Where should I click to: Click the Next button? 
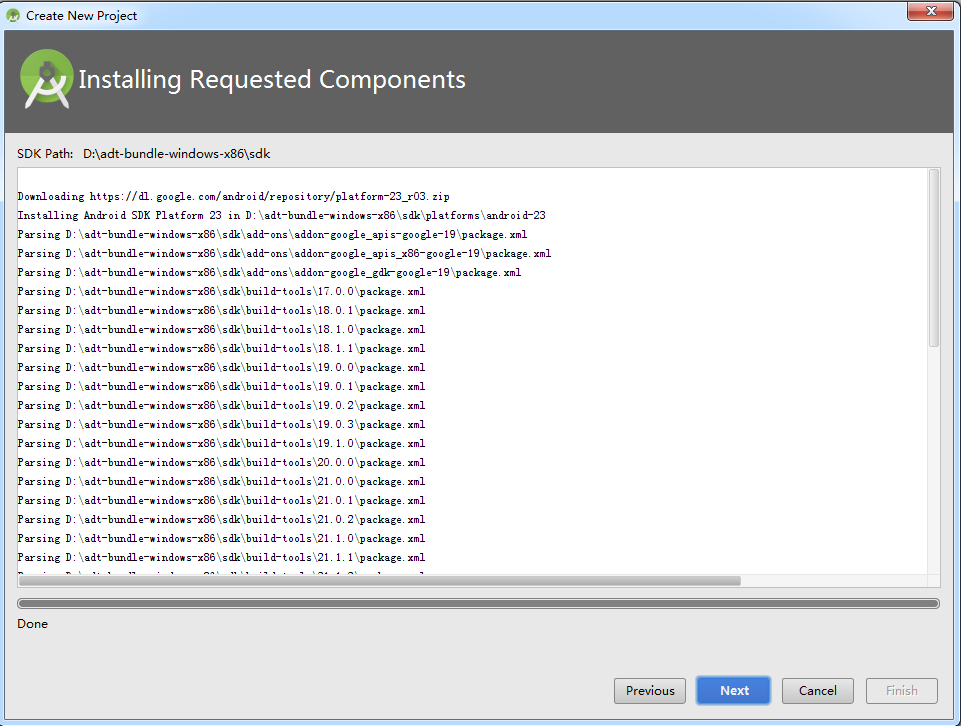[x=733, y=690]
